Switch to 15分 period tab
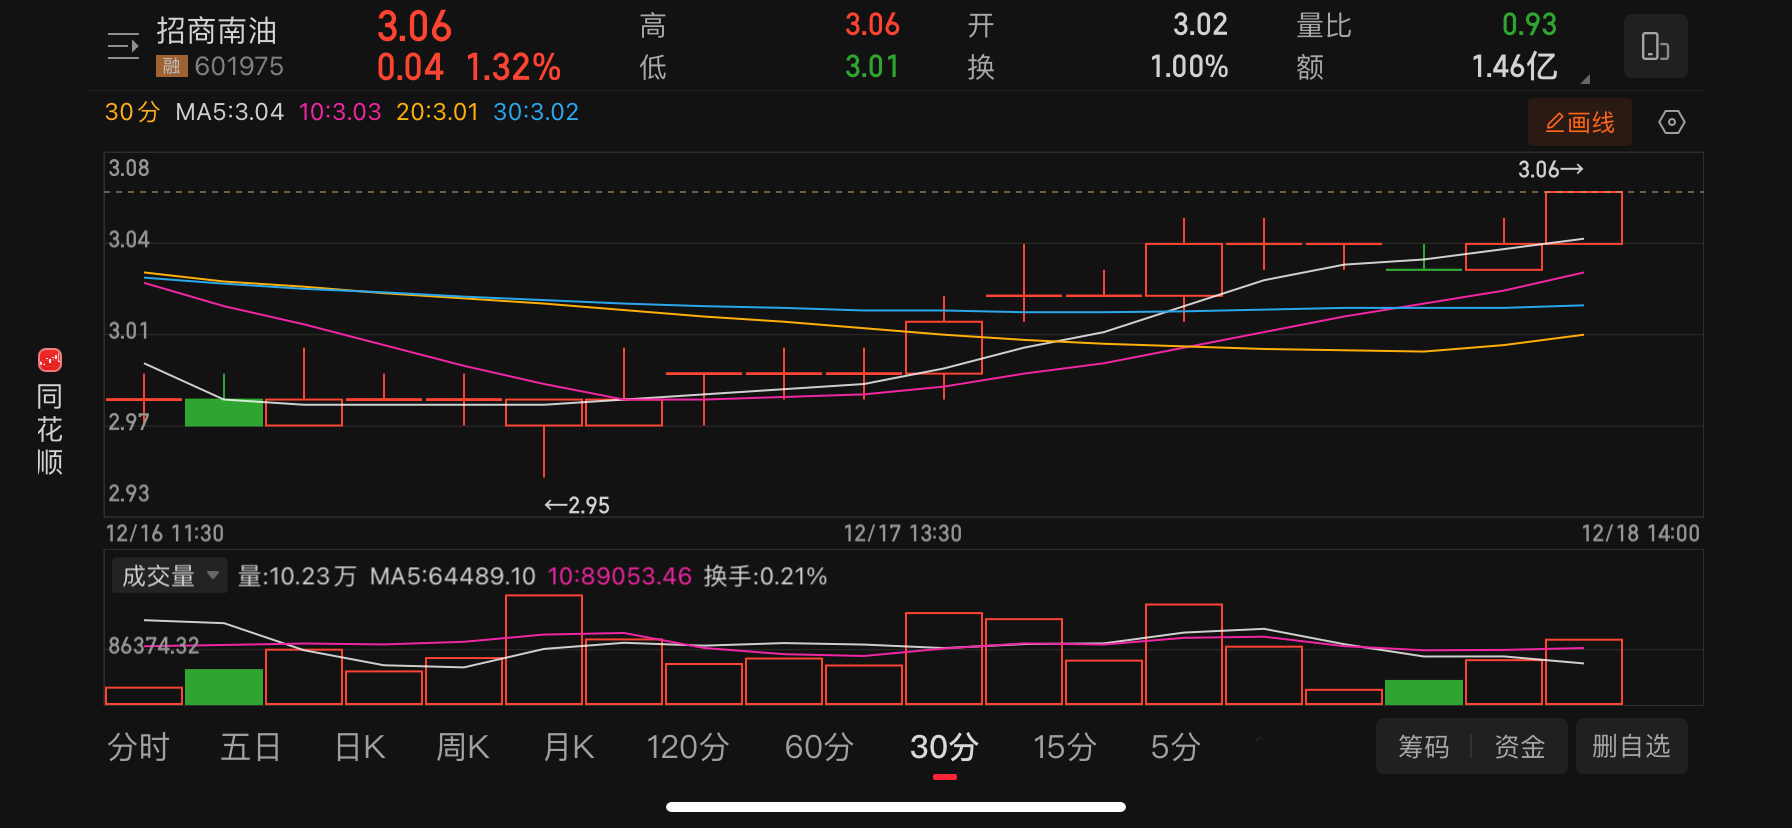 tap(1064, 747)
